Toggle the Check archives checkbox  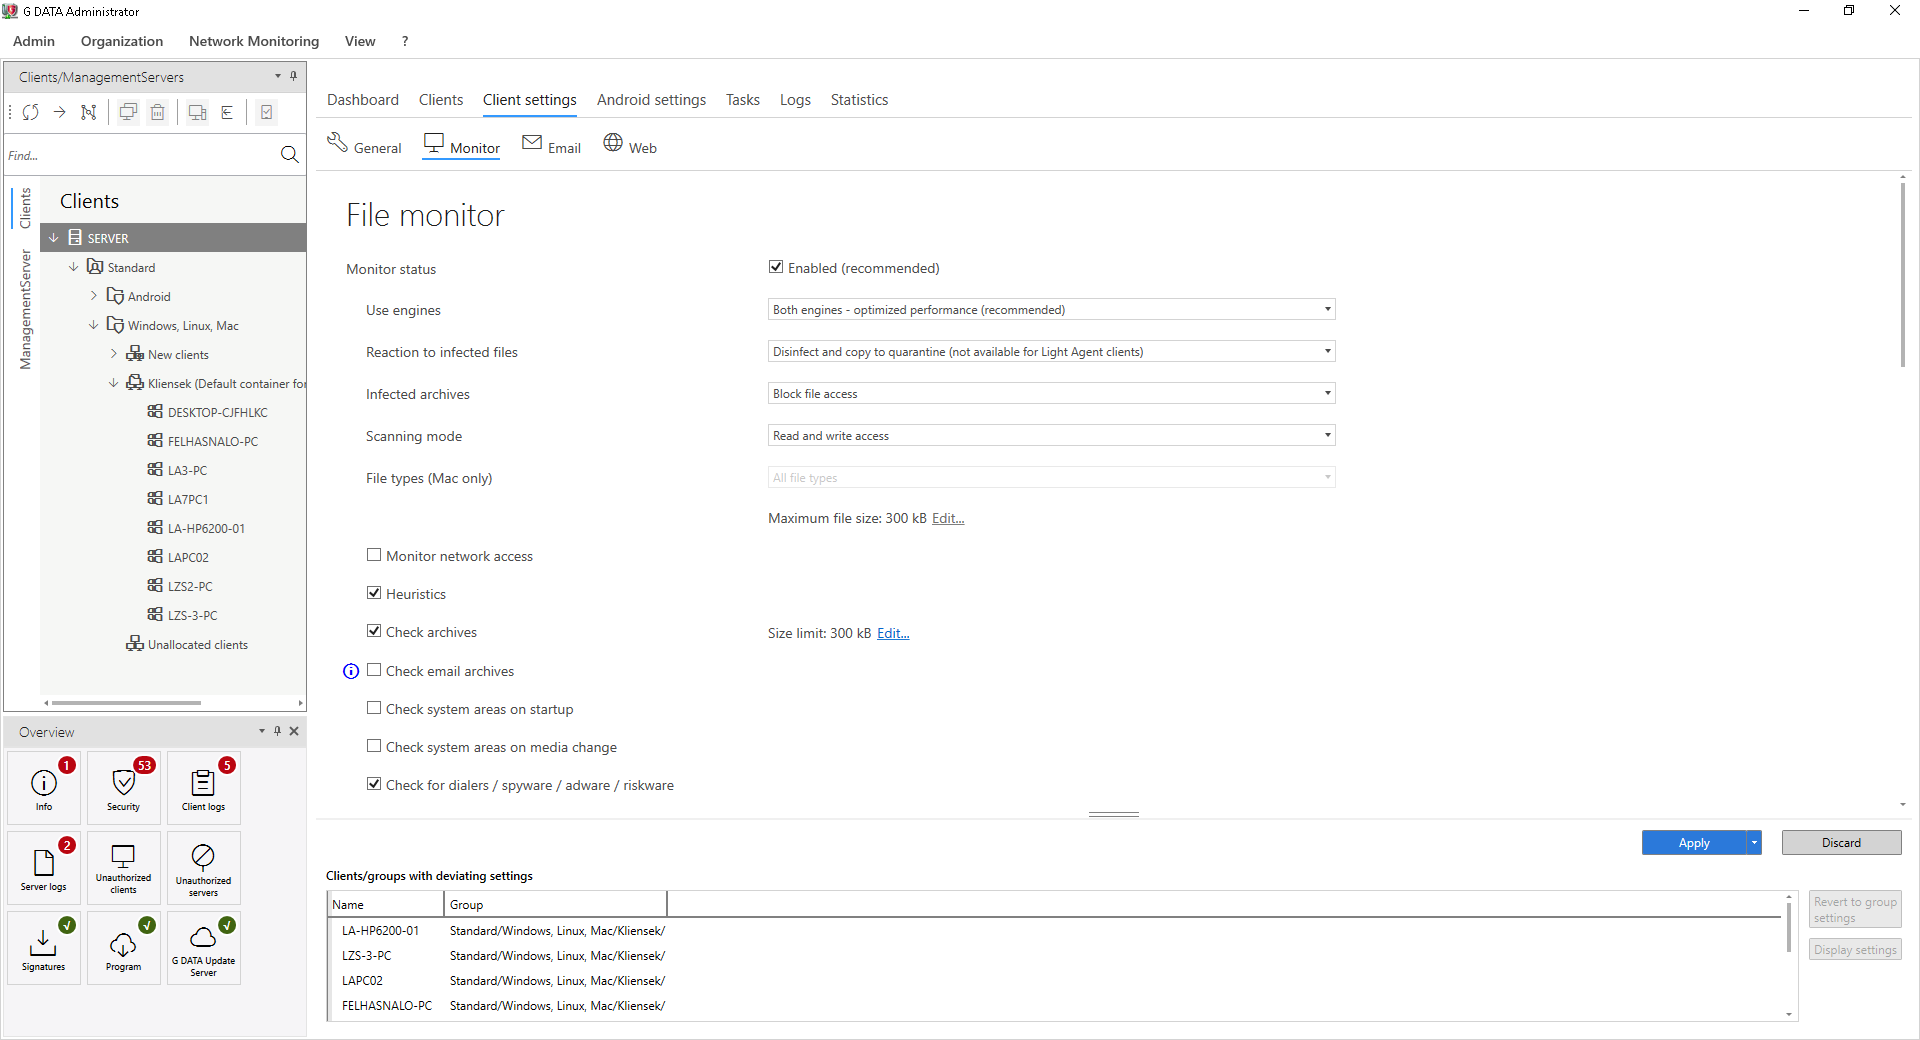[x=374, y=631]
